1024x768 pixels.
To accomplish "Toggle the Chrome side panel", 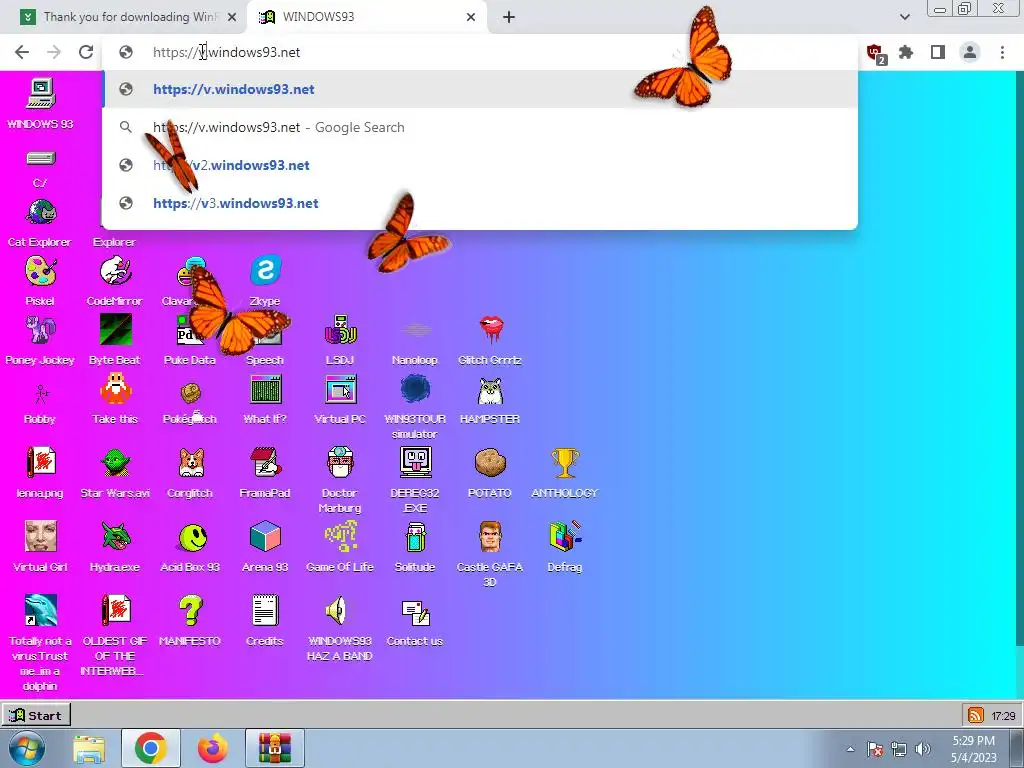I will (x=938, y=52).
